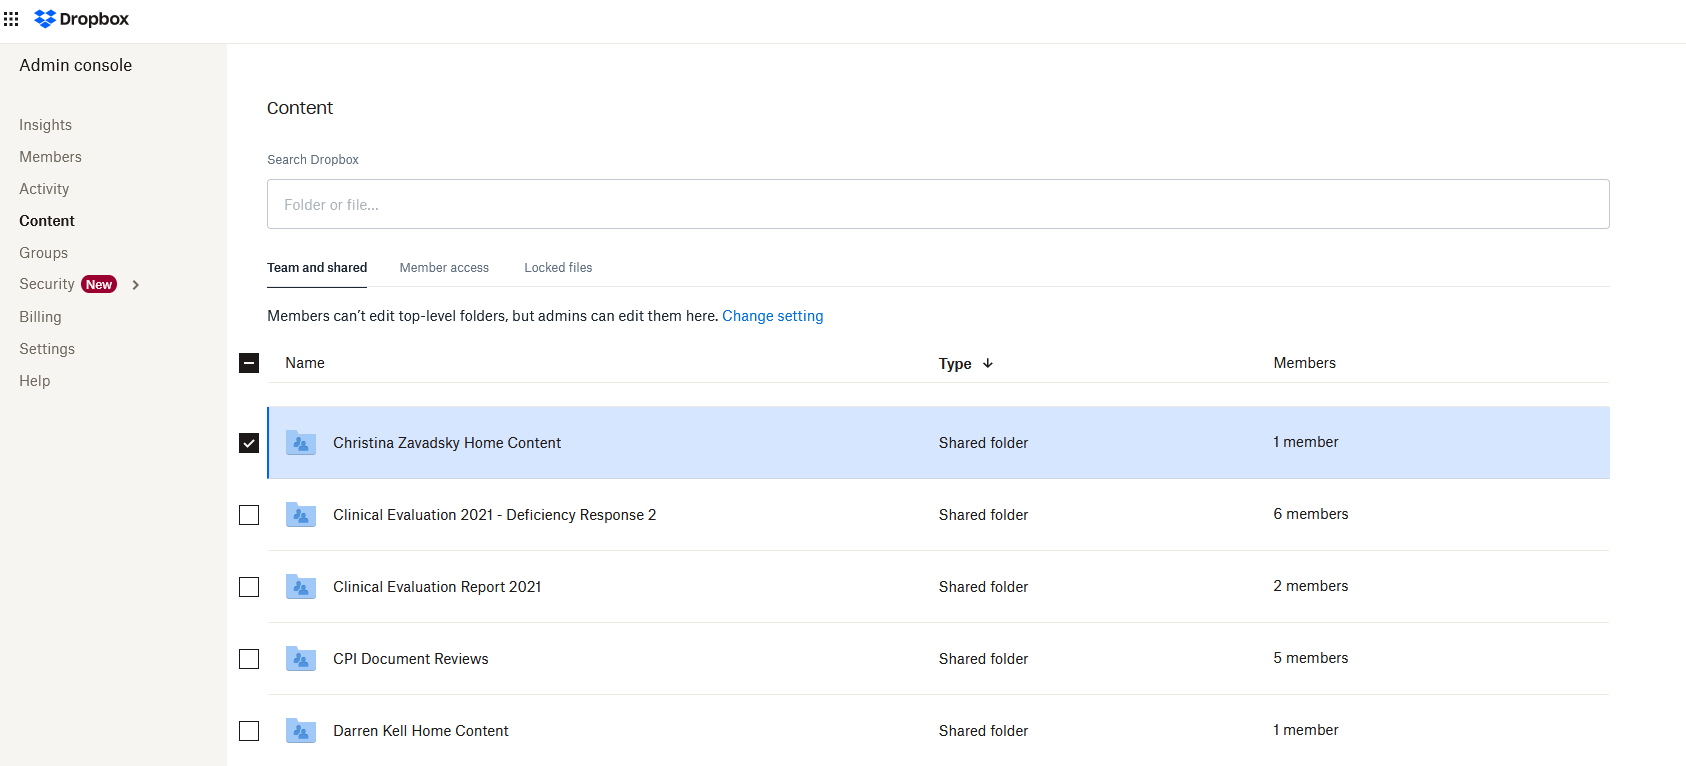
Task: Uncheck Christina Zavadsky Home Content checkbox
Action: [x=249, y=443]
